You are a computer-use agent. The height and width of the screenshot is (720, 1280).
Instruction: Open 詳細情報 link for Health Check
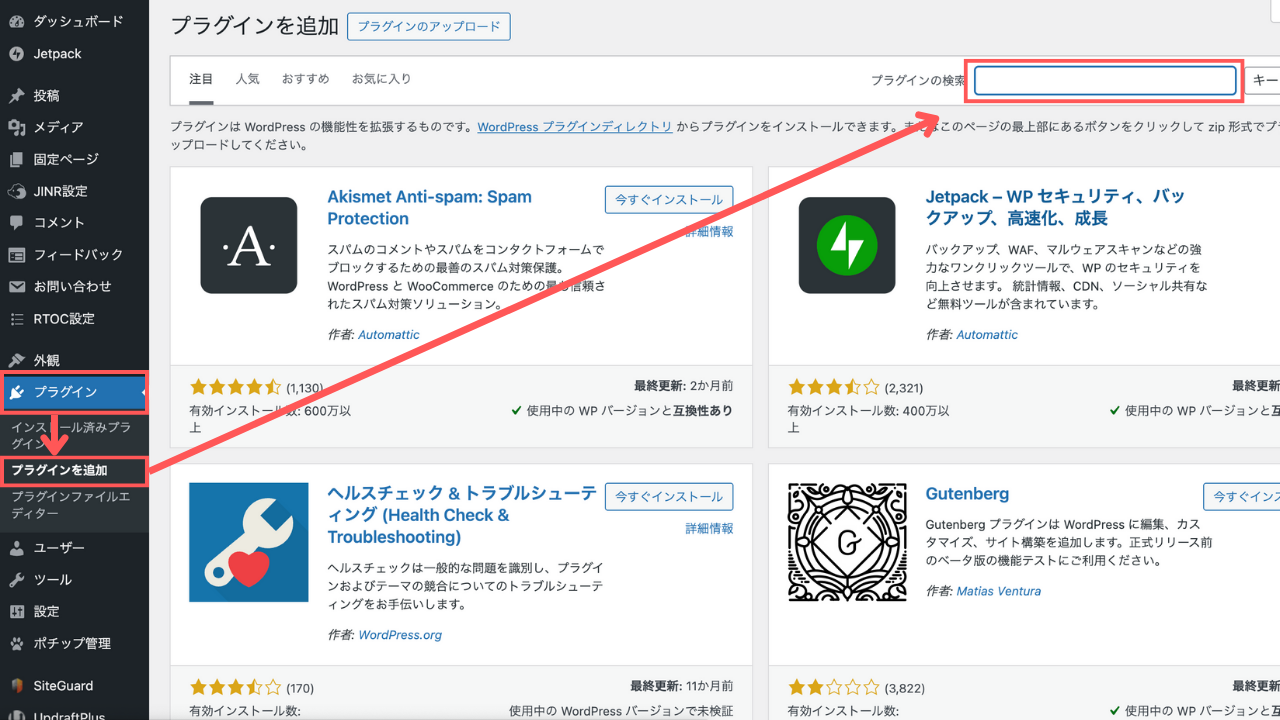(709, 529)
